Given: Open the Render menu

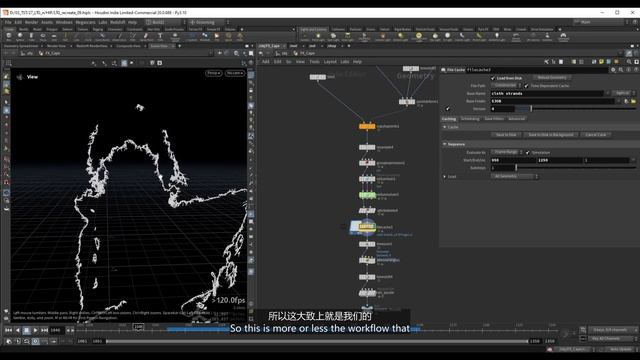Looking at the screenshot, I should tap(31, 22).
